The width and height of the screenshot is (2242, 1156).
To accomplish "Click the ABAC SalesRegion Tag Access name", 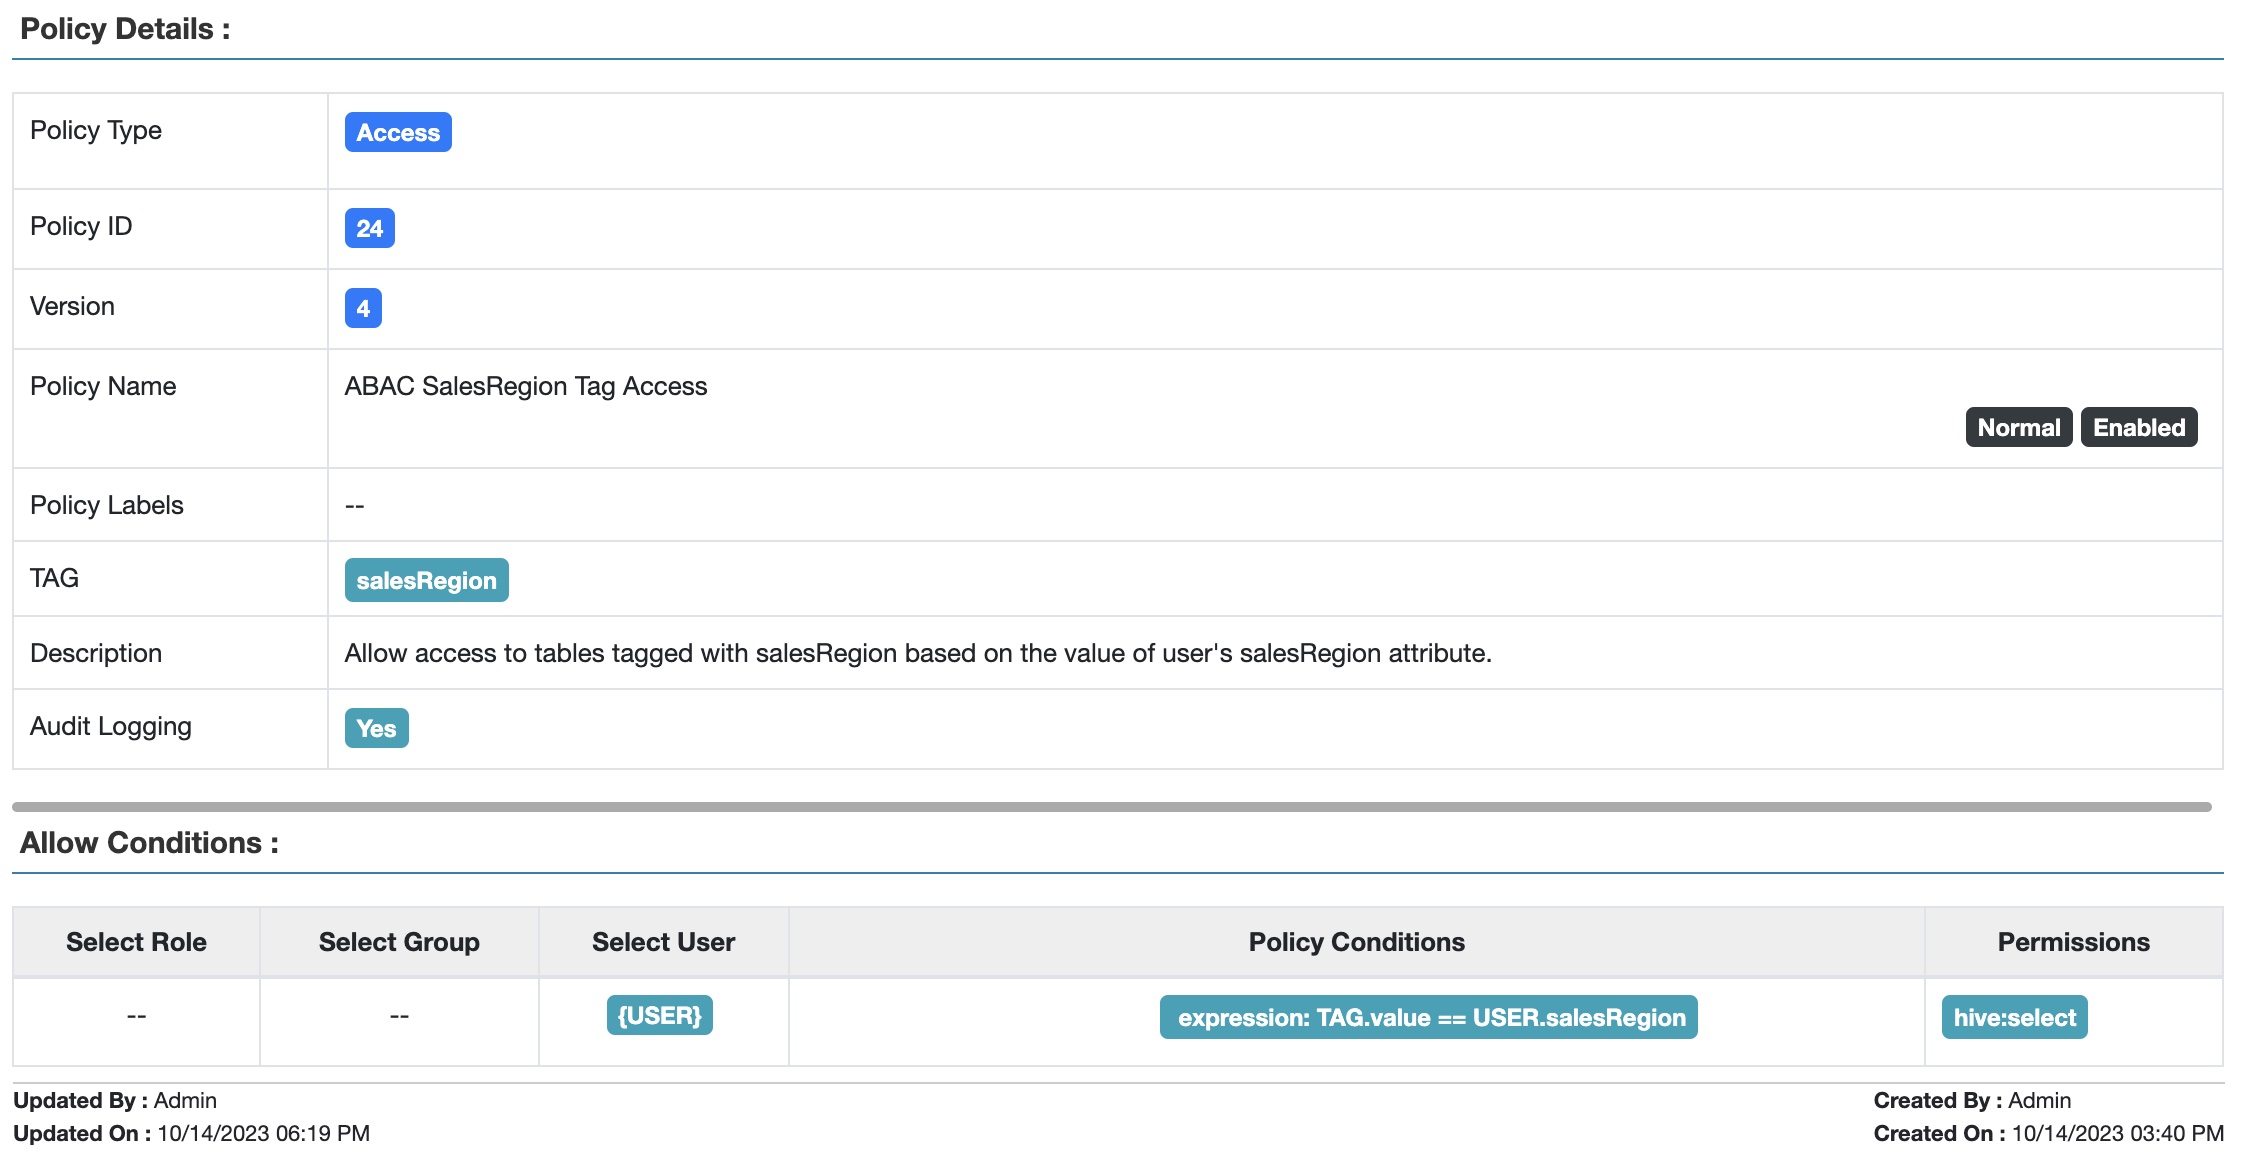I will (x=525, y=386).
